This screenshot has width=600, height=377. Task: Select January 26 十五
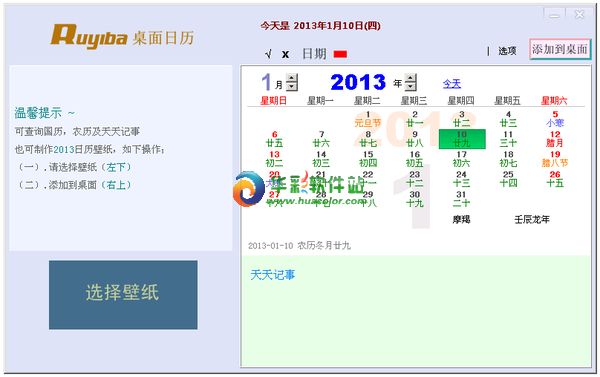555,179
